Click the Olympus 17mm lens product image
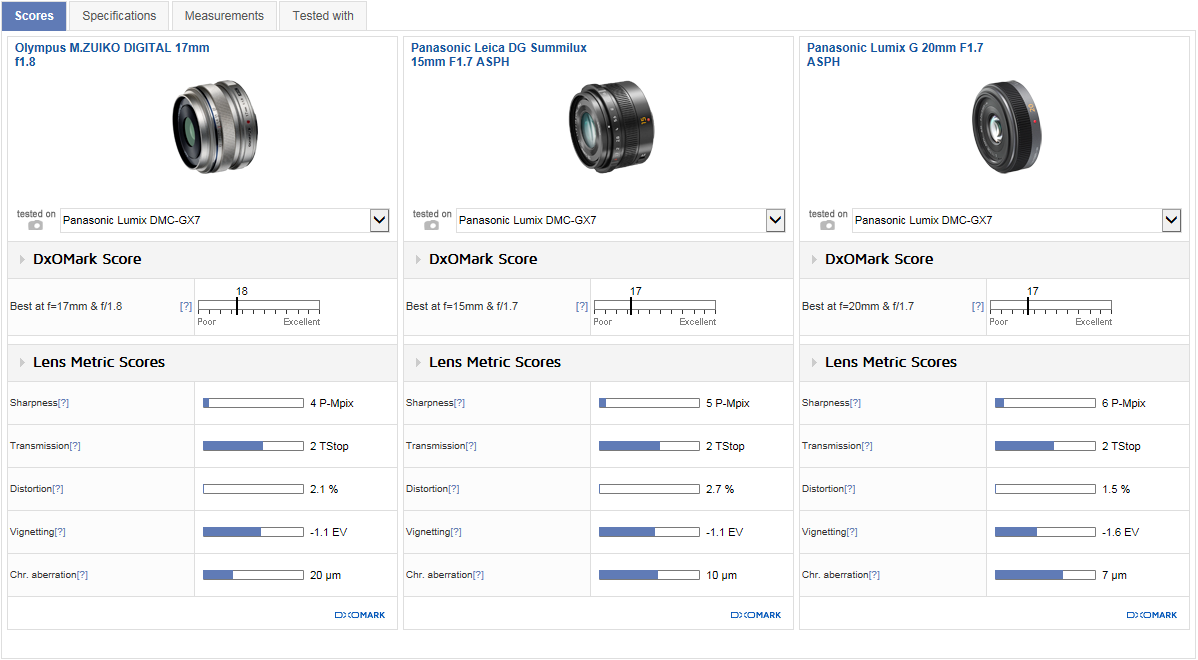Viewport: 1198px width, 660px height. coord(215,127)
